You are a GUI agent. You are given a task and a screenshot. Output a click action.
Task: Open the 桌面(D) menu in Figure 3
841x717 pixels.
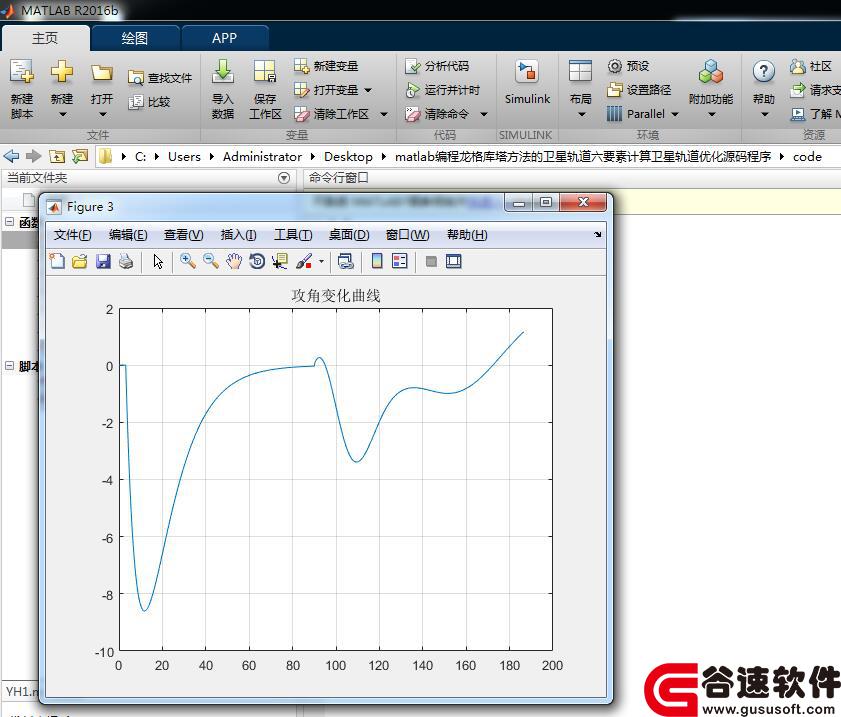(349, 234)
